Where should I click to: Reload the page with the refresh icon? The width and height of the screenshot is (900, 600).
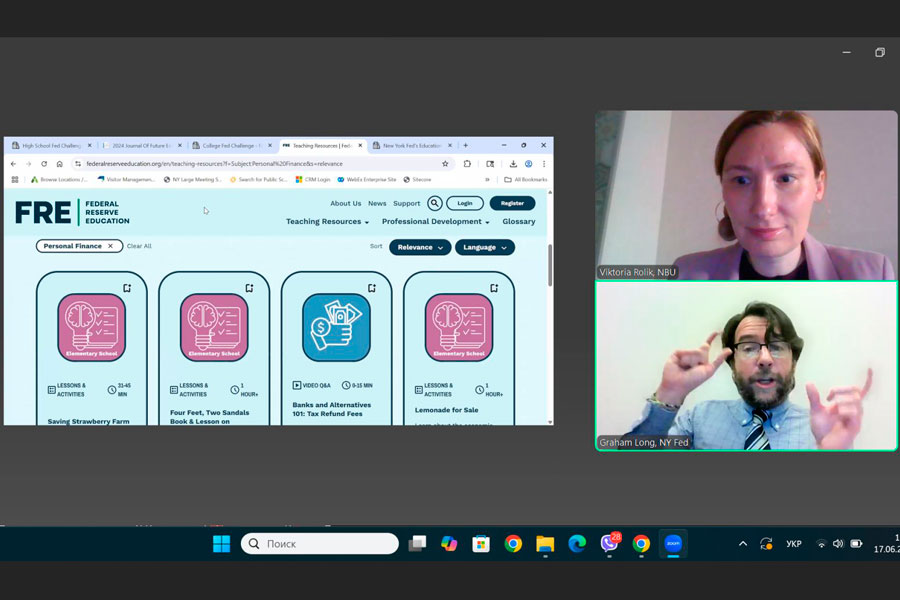(44, 164)
